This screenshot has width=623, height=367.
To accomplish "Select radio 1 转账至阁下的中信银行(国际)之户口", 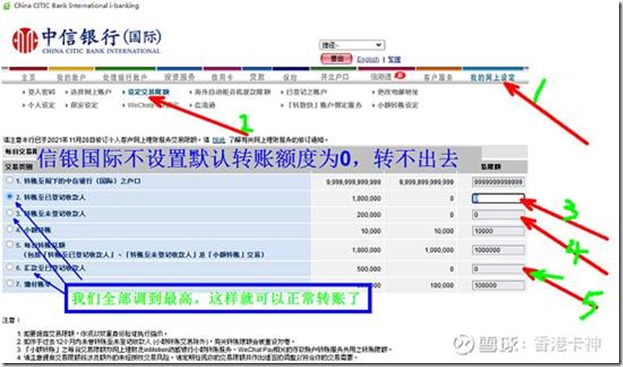I will click(9, 180).
